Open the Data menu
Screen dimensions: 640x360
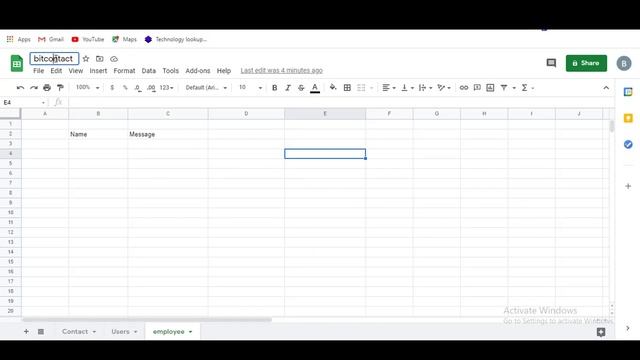click(x=149, y=71)
